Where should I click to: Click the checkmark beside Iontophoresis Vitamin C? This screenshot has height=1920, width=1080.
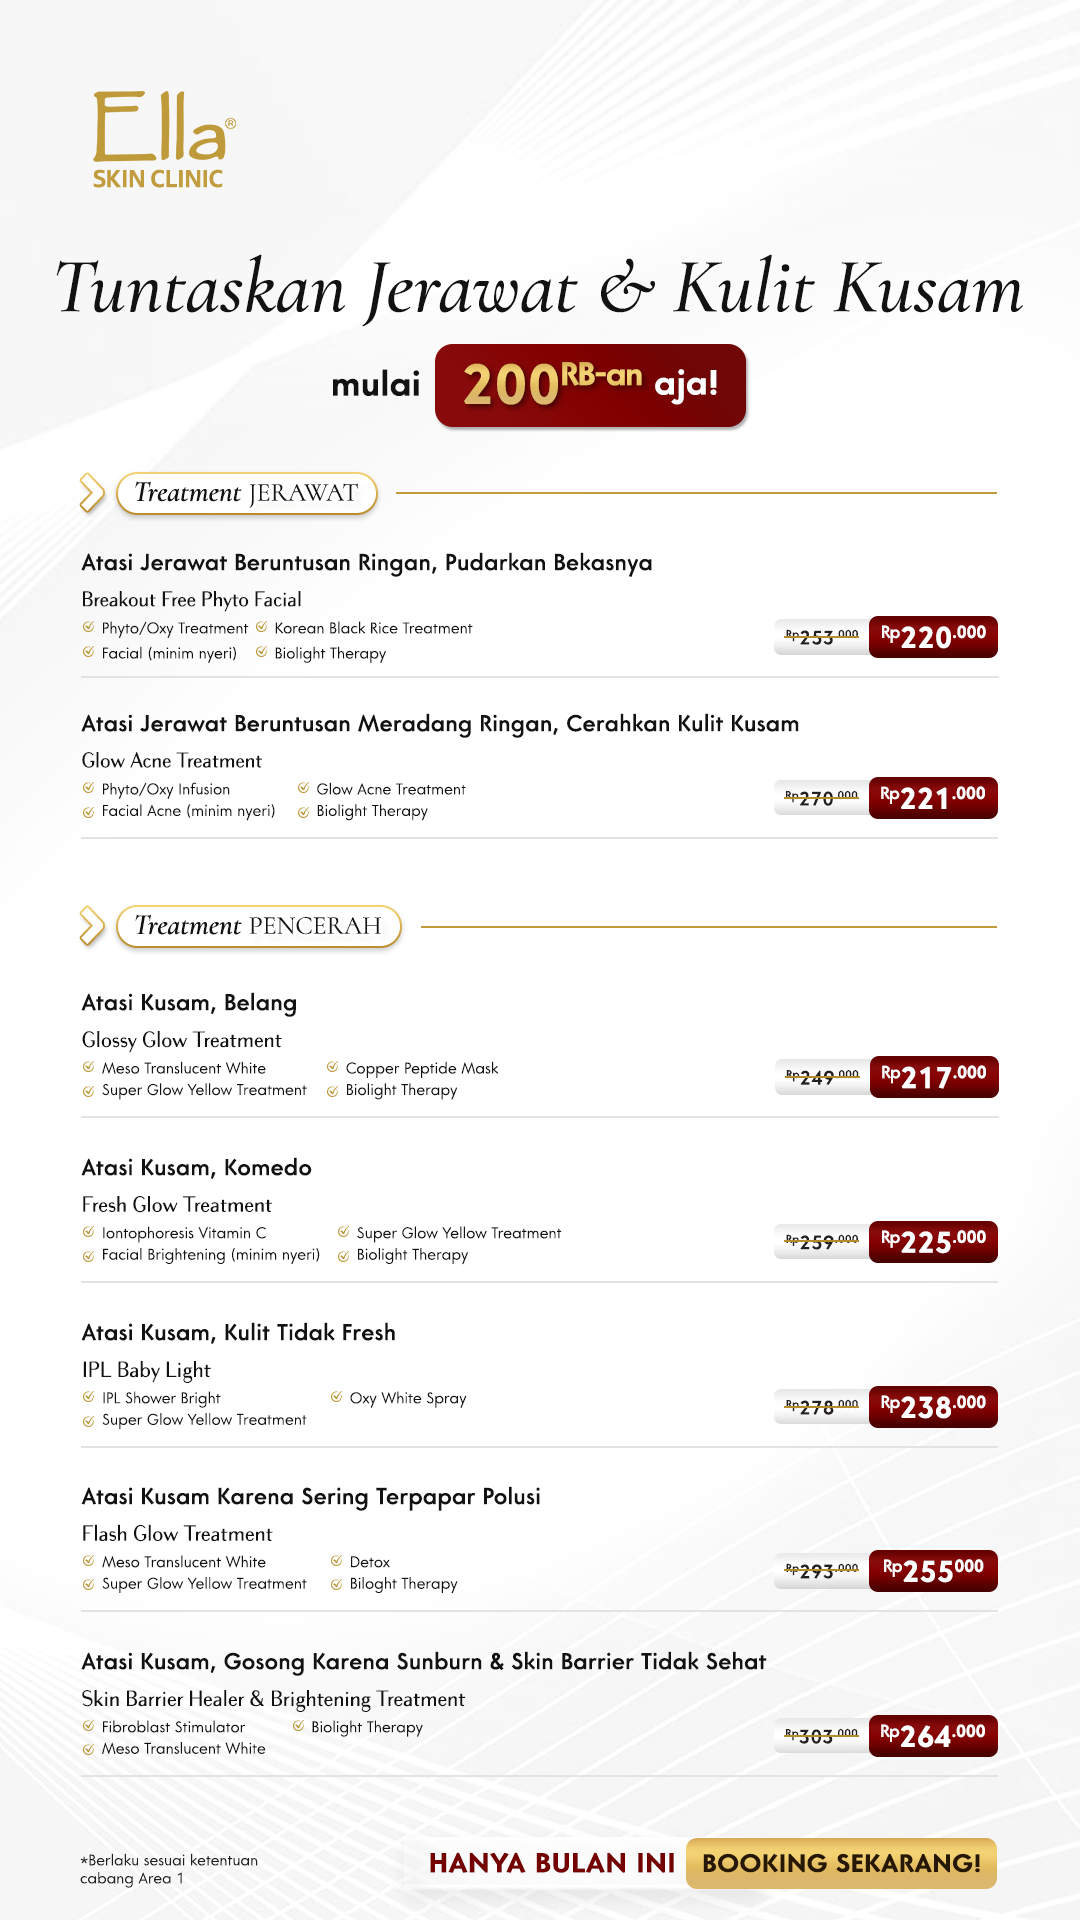pyautogui.click(x=88, y=1232)
